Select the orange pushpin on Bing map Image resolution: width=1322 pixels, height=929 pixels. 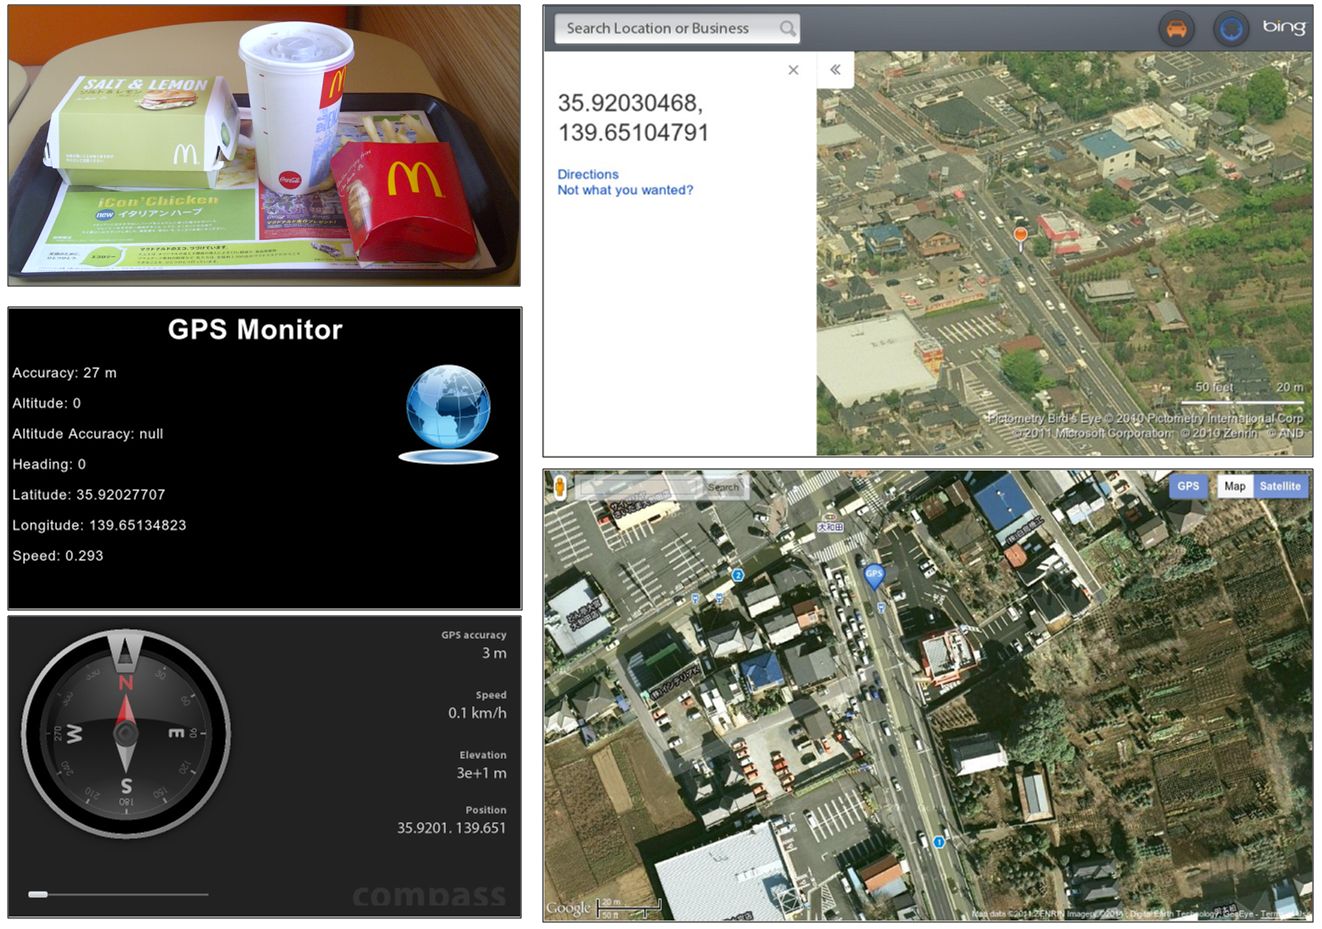[x=1020, y=237]
